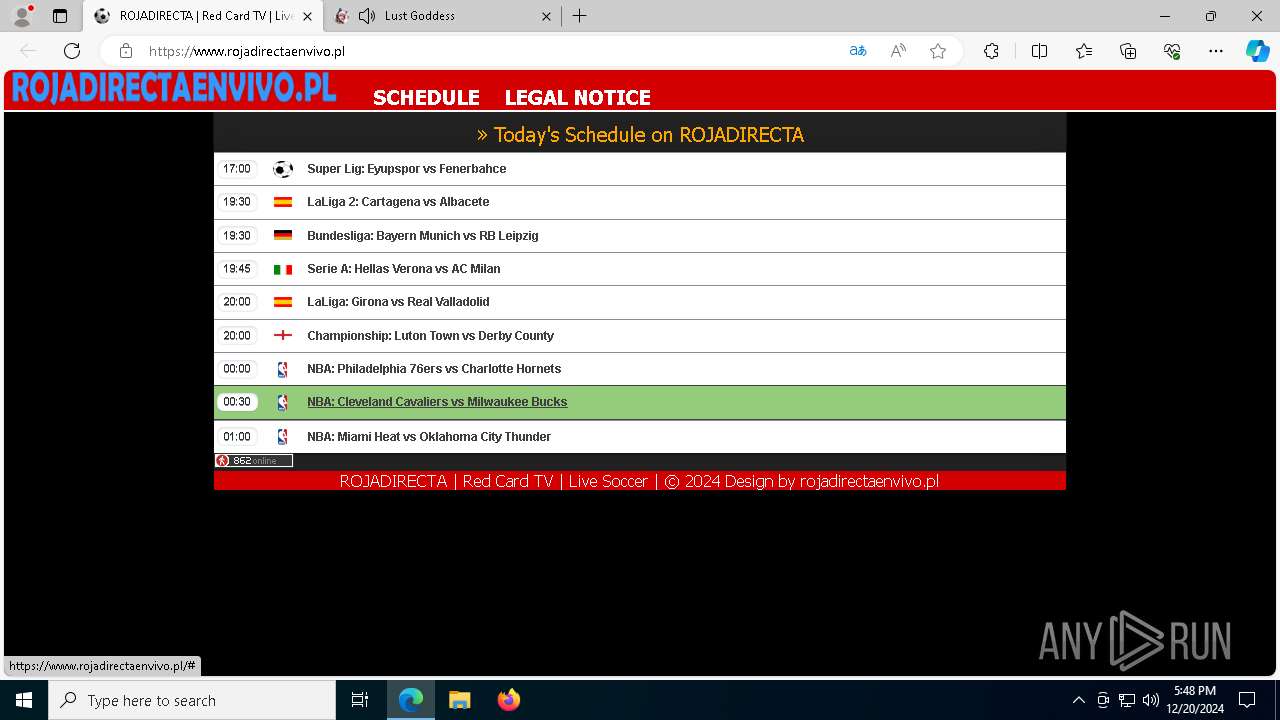Click the footer copyright text rojadirectaenvivo.pl
This screenshot has width=1280, height=720.
[639, 481]
